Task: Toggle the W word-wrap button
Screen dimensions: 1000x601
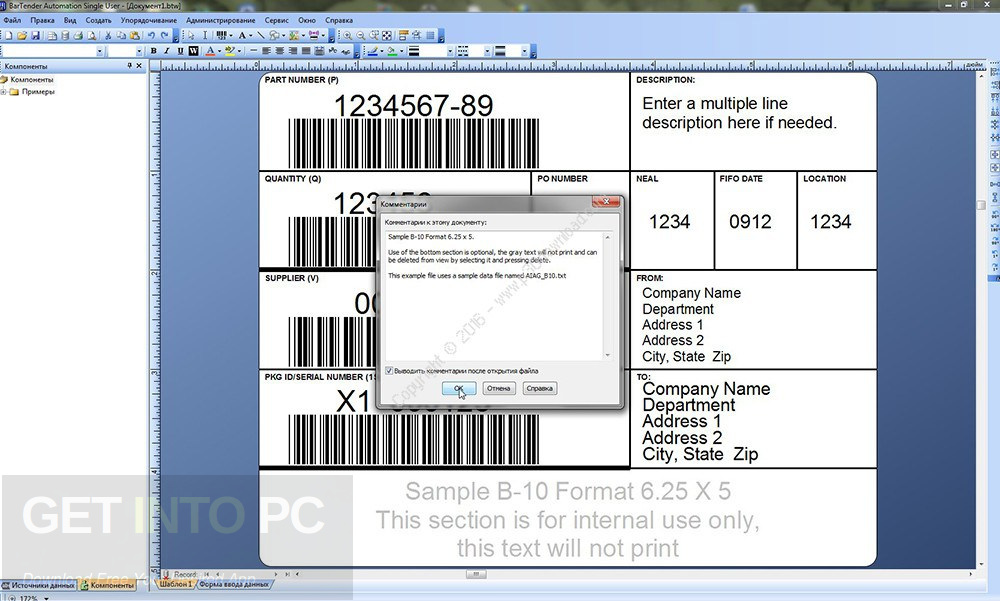Action: click(193, 50)
